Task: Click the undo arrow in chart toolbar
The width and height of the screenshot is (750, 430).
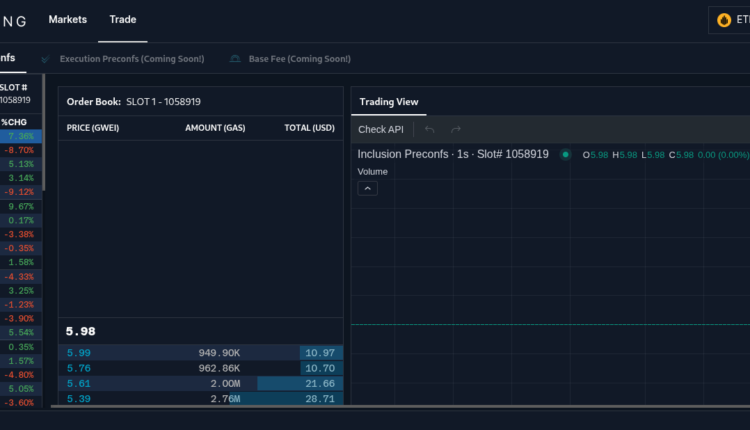Action: click(x=430, y=129)
